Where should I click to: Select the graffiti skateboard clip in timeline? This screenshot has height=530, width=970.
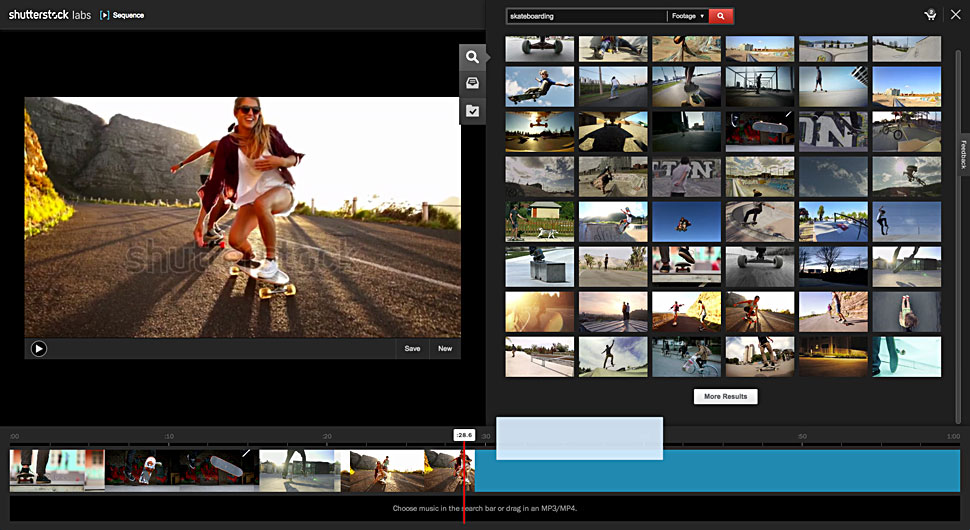pos(142,470)
